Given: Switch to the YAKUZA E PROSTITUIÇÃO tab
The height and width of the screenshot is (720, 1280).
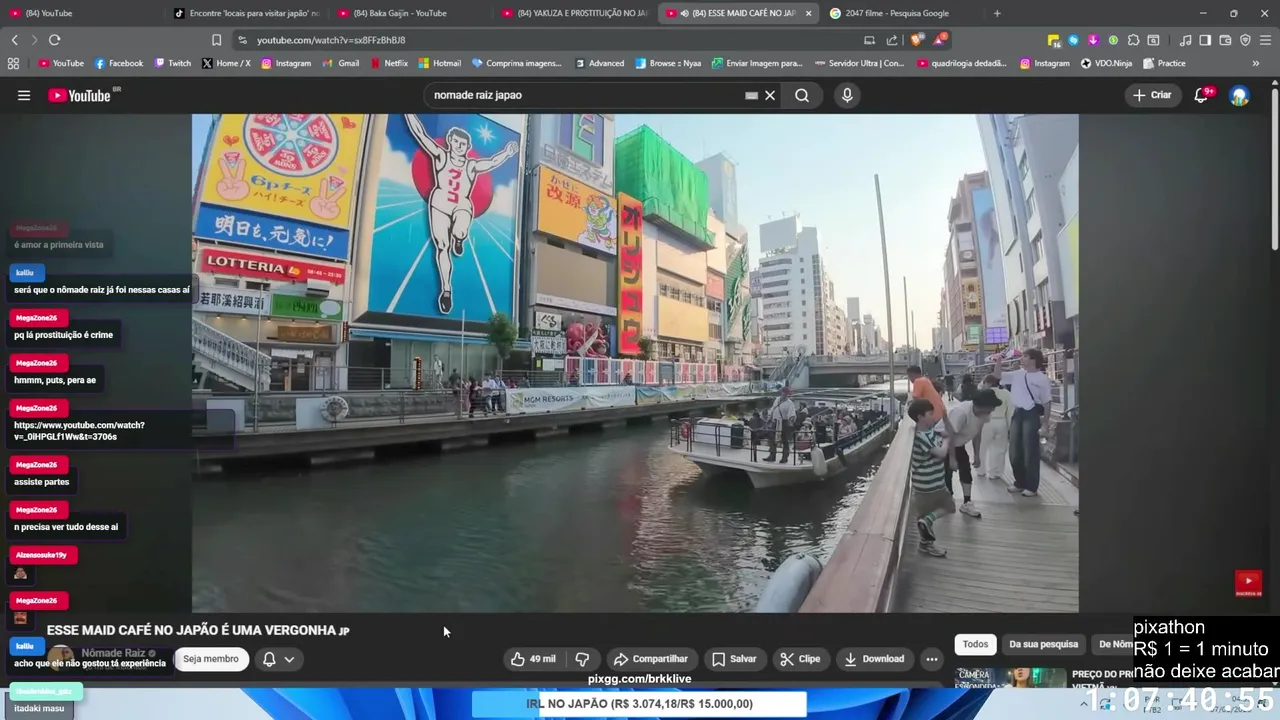Looking at the screenshot, I should 574,13.
